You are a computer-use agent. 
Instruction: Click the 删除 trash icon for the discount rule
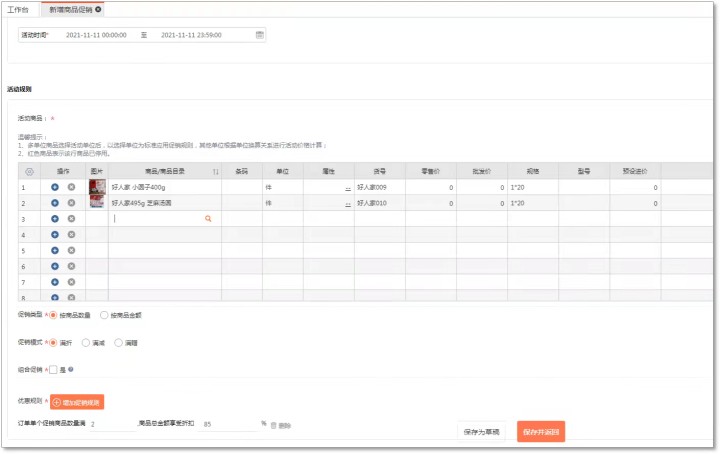[273, 425]
